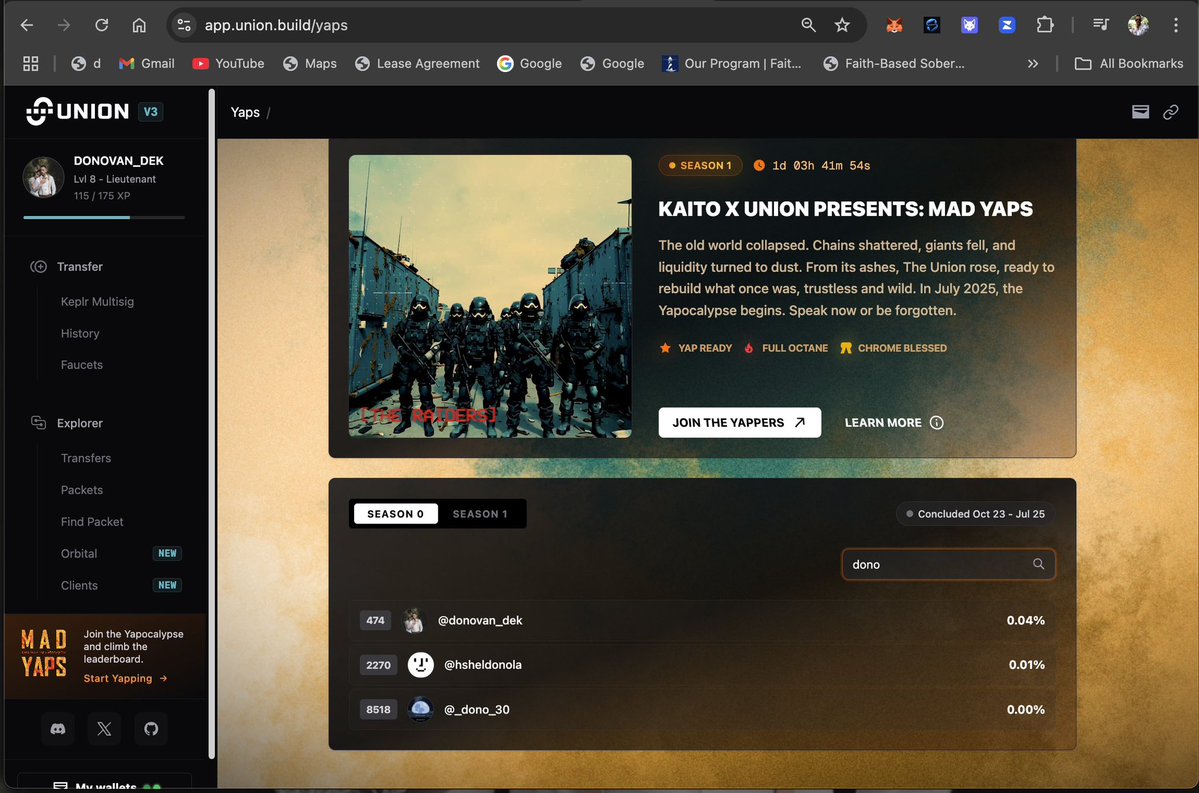The width and height of the screenshot is (1199, 793).
Task: Open the Gmail bookmark
Action: pos(147,63)
